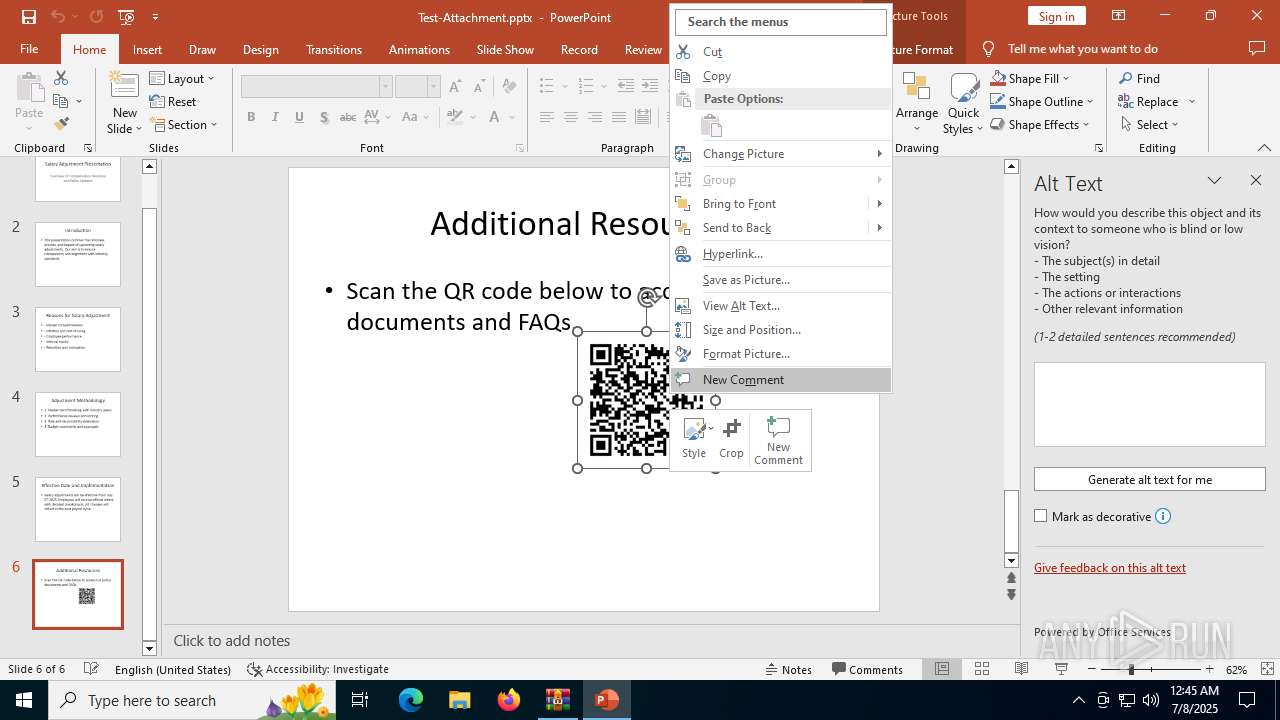
Task: Collapse the ribbon with chevron
Action: 1264,148
